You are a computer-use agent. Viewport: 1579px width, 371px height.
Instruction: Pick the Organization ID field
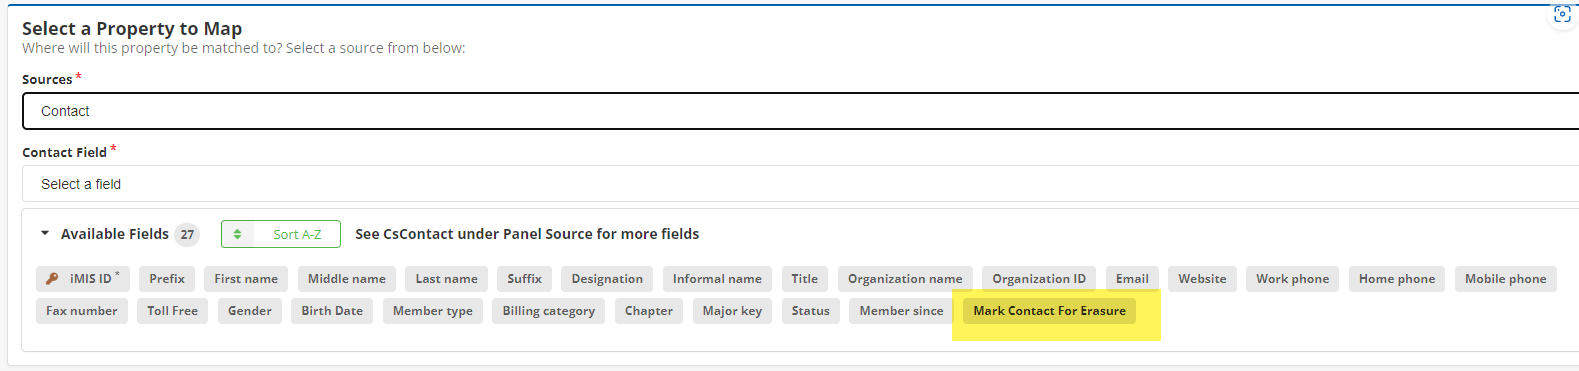tap(1039, 279)
